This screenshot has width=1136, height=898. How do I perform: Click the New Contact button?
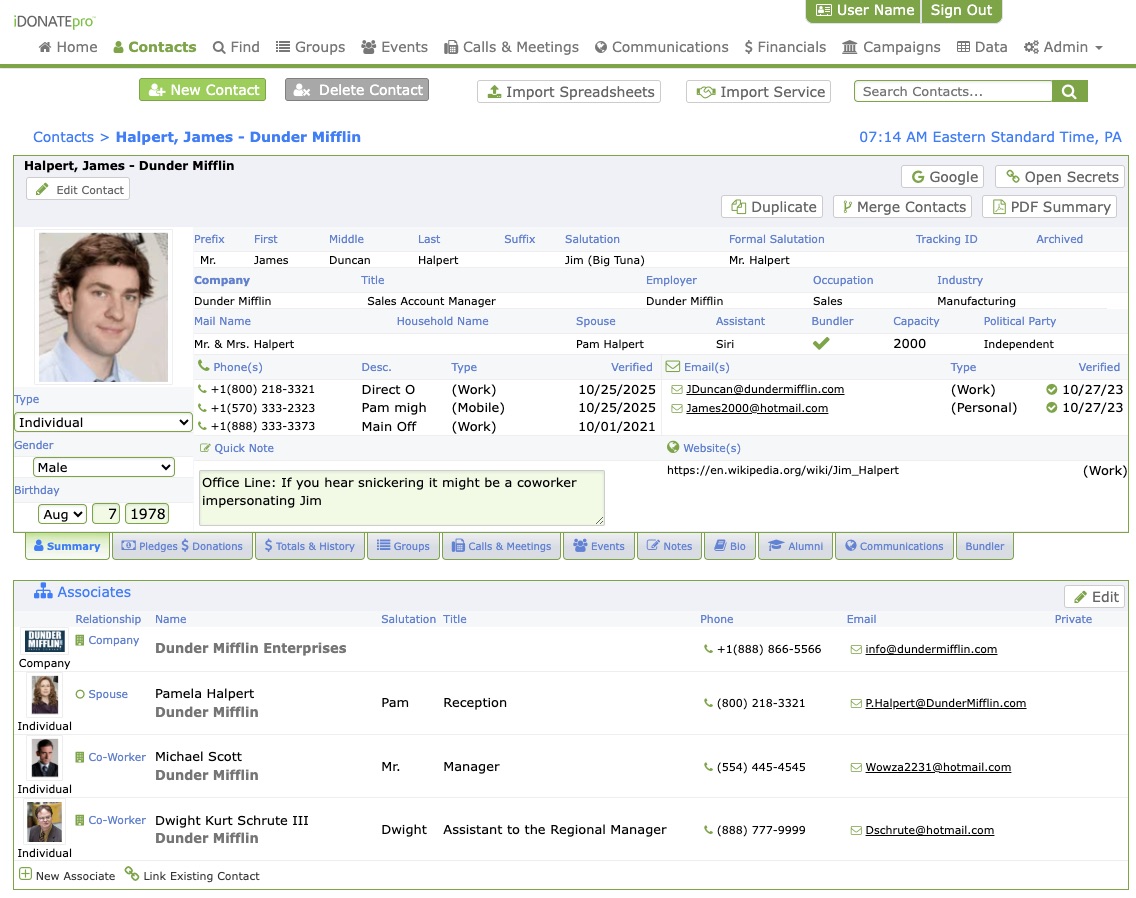point(203,90)
